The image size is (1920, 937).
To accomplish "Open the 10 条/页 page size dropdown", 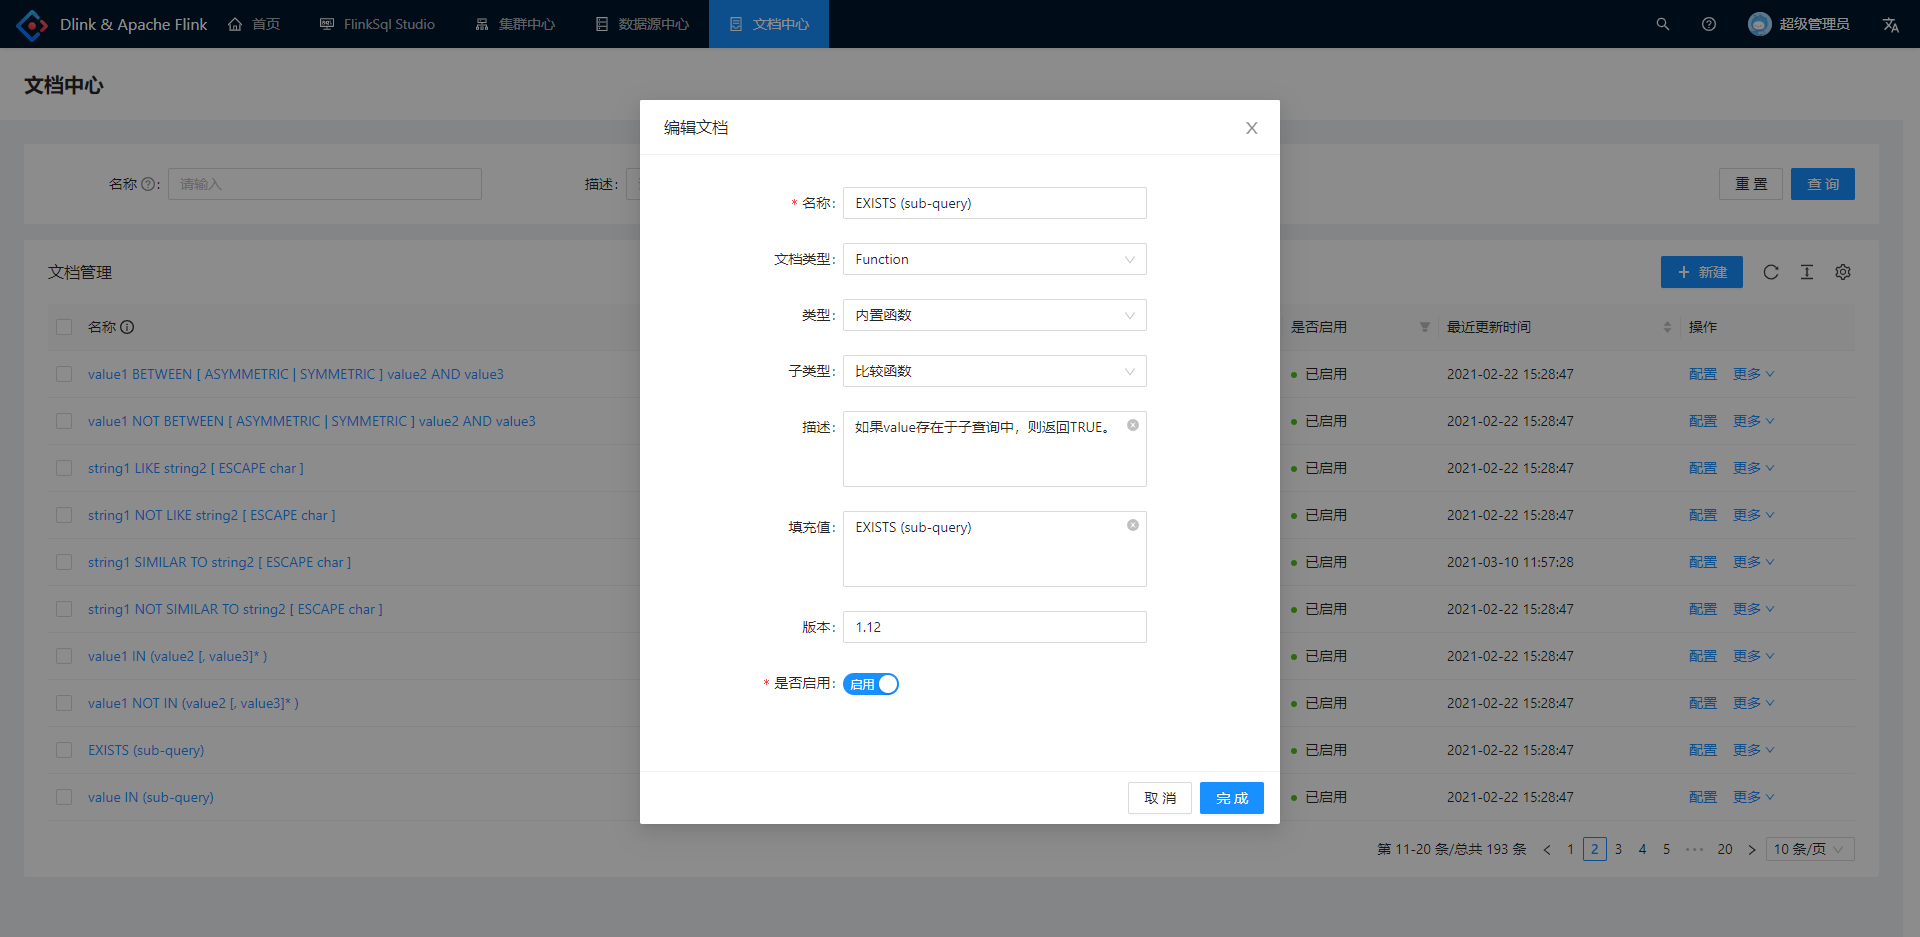I will (x=1810, y=849).
